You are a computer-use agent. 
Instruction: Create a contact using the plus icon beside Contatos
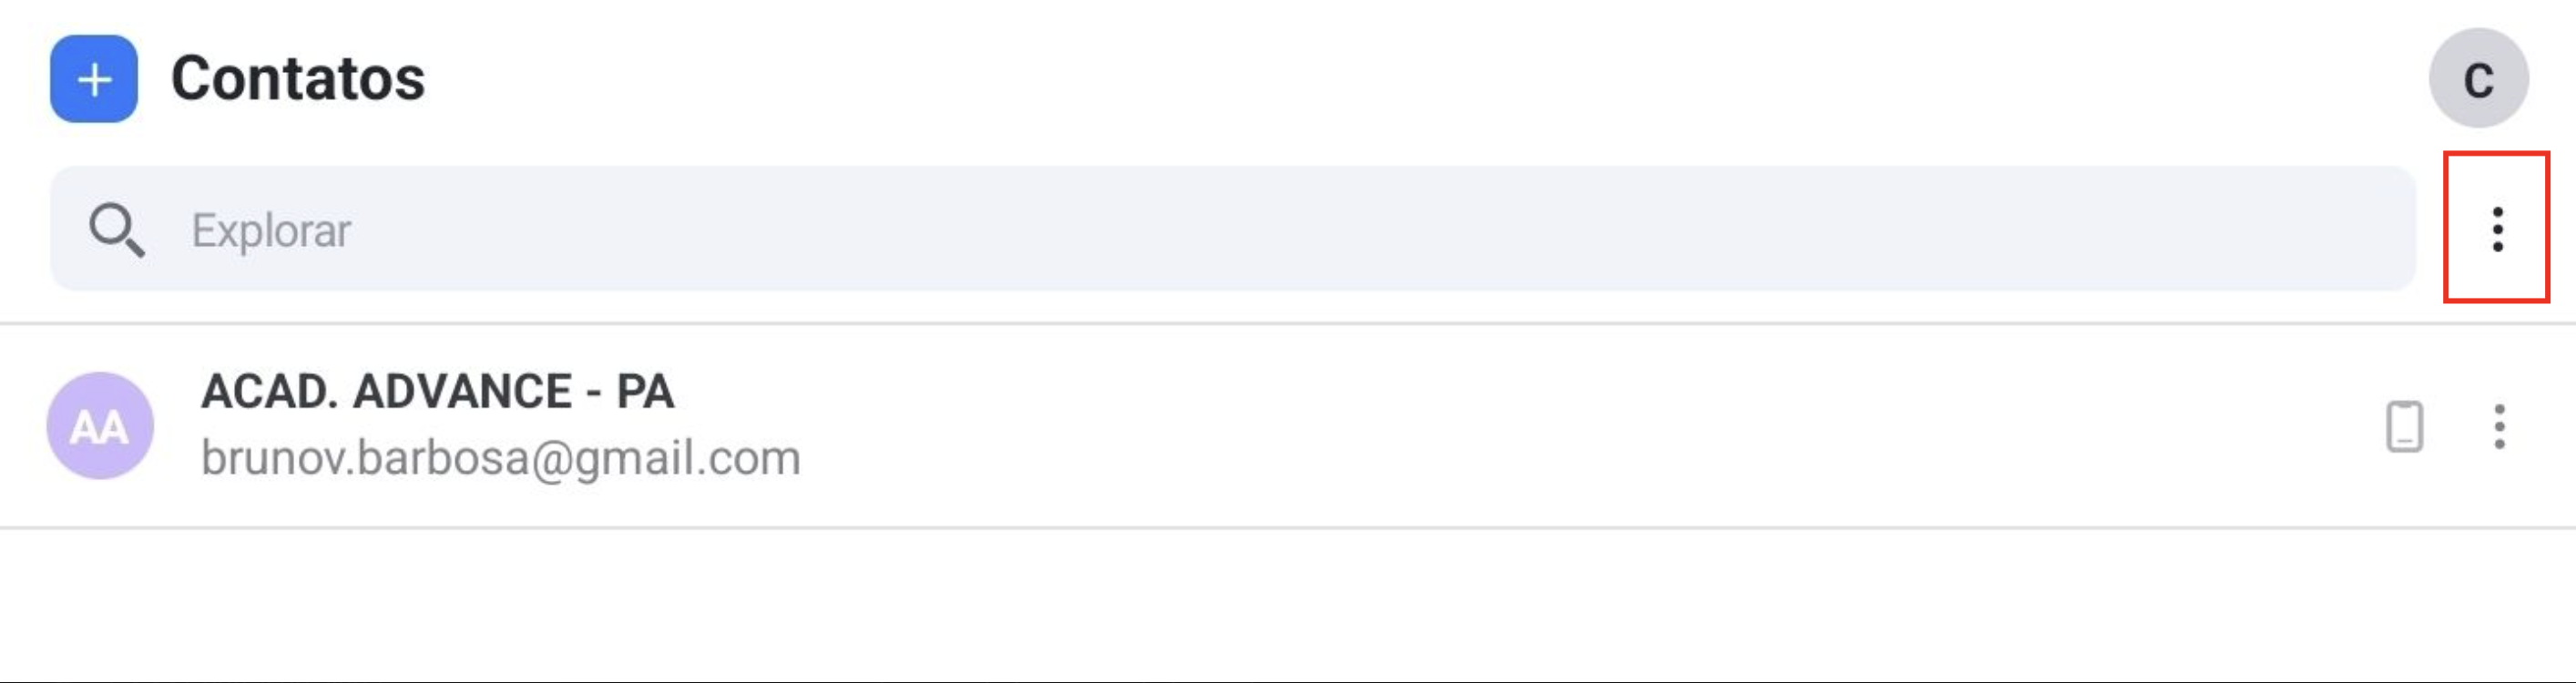coord(94,79)
